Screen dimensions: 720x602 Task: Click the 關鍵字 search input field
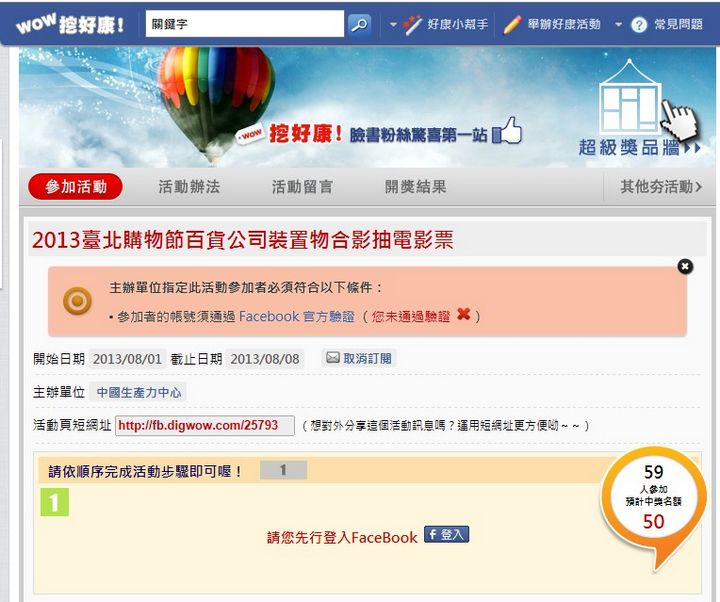coord(244,24)
